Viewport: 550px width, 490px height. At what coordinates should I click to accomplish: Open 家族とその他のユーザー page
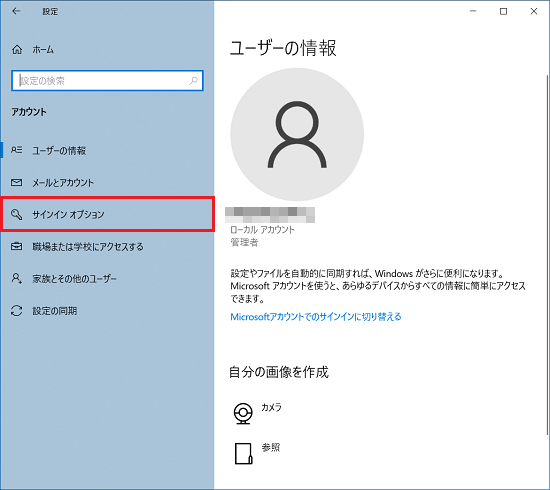(74, 279)
